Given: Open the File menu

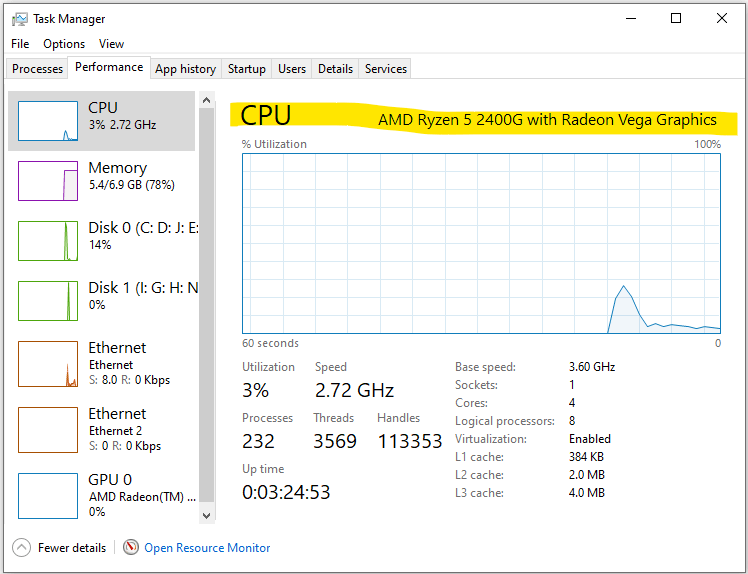Looking at the screenshot, I should [20, 44].
